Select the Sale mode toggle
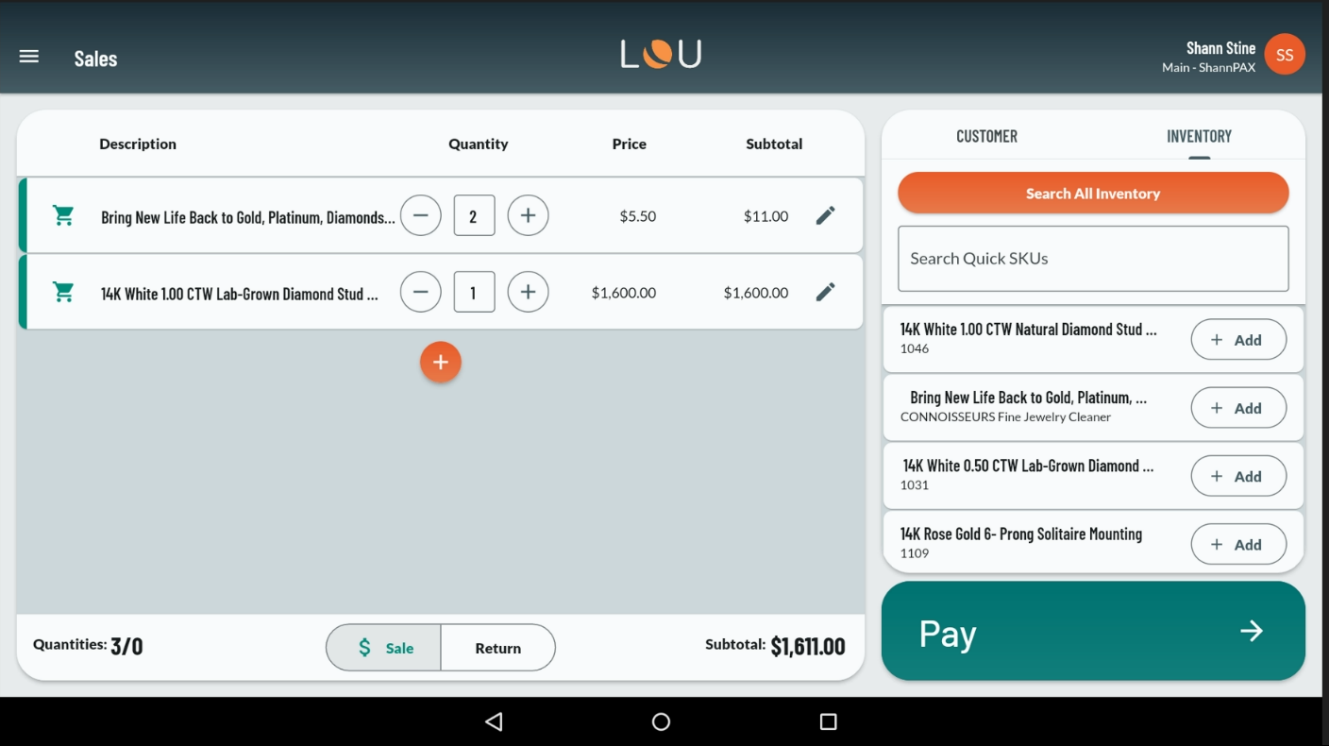This screenshot has height=746, width=1329. coord(385,648)
